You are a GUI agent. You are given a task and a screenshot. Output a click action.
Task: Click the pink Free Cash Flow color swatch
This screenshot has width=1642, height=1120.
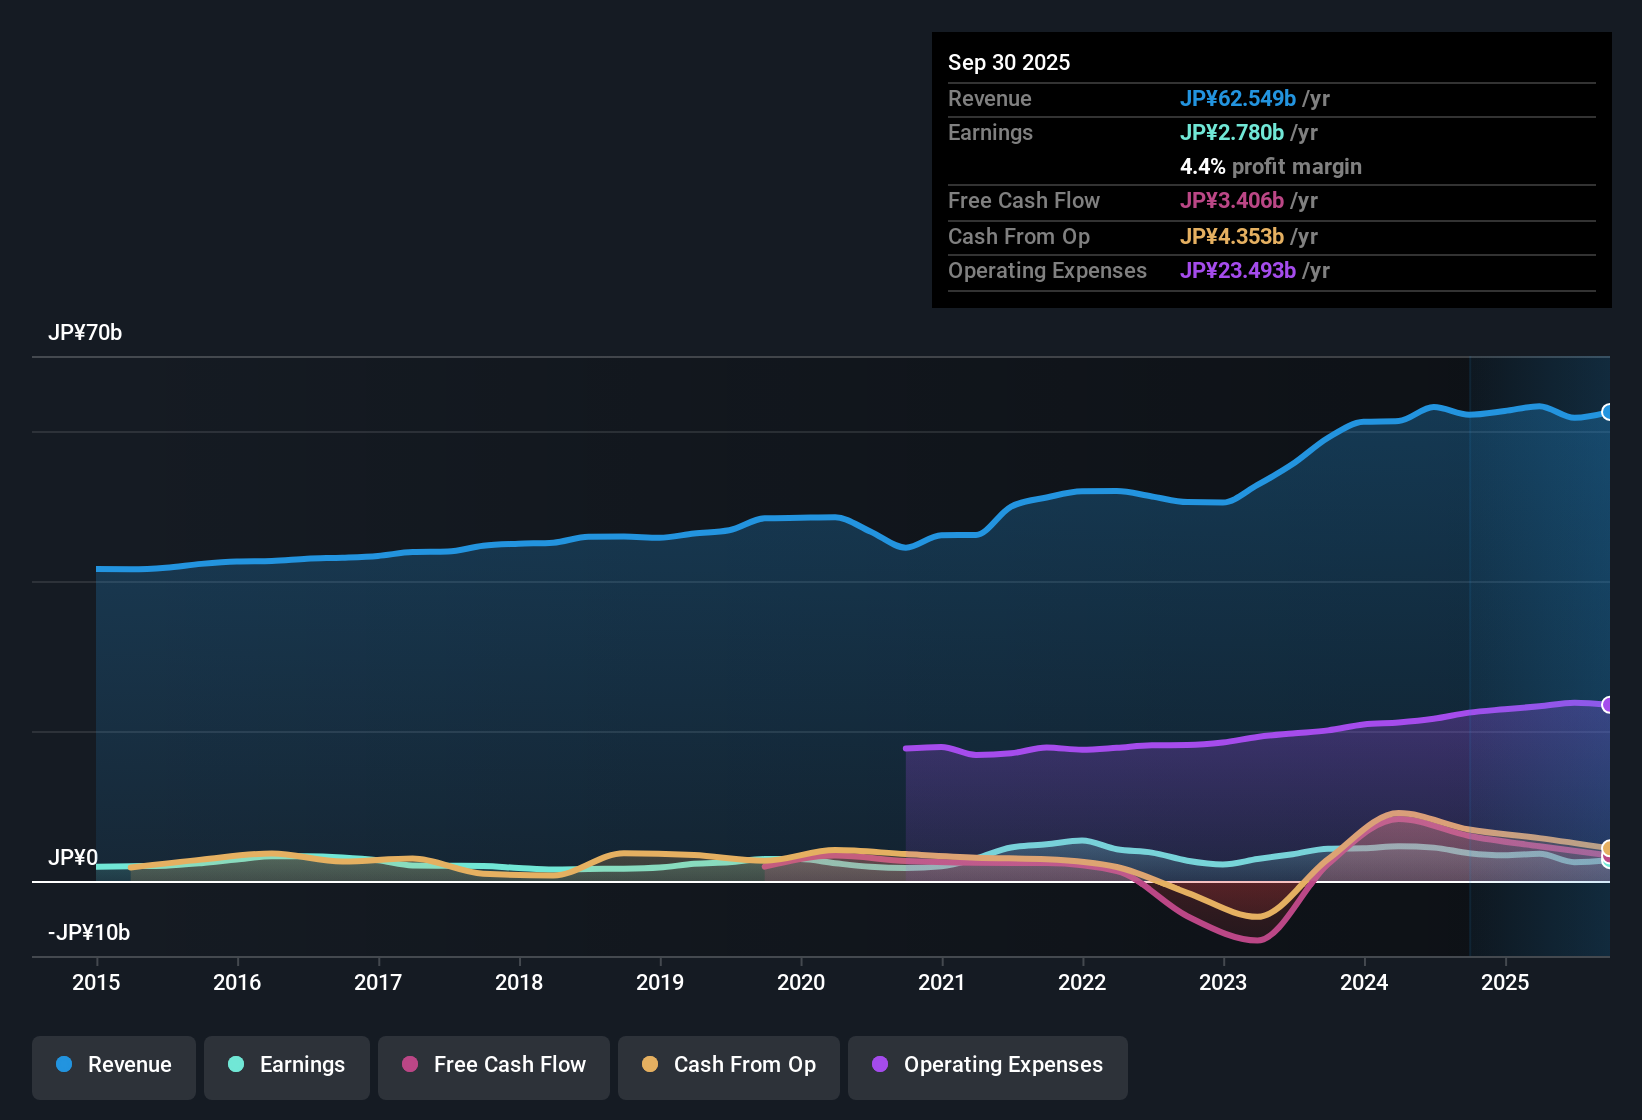pyautogui.click(x=409, y=1065)
